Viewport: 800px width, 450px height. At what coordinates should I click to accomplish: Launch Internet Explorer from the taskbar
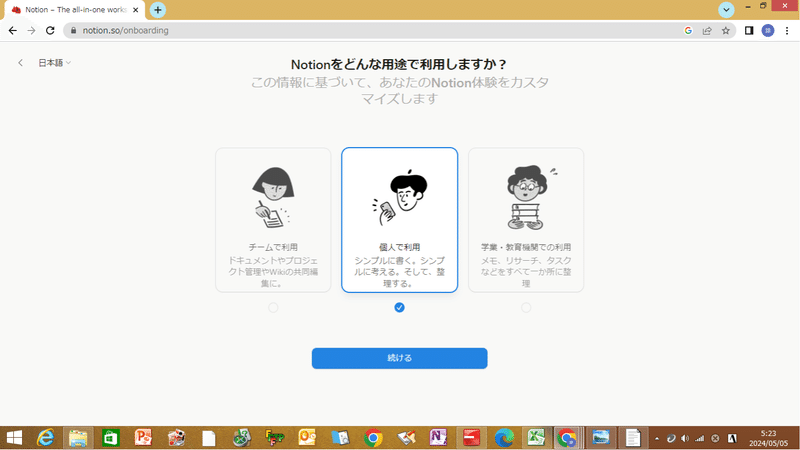tap(45, 438)
